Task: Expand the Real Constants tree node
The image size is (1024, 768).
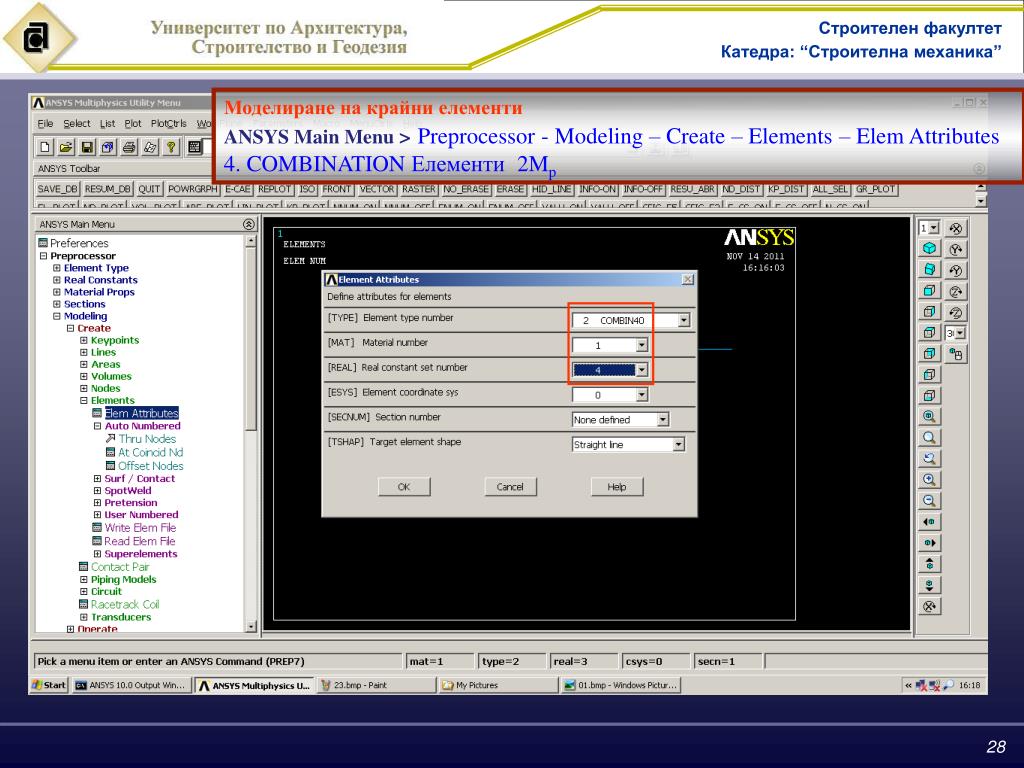Action: [57, 280]
